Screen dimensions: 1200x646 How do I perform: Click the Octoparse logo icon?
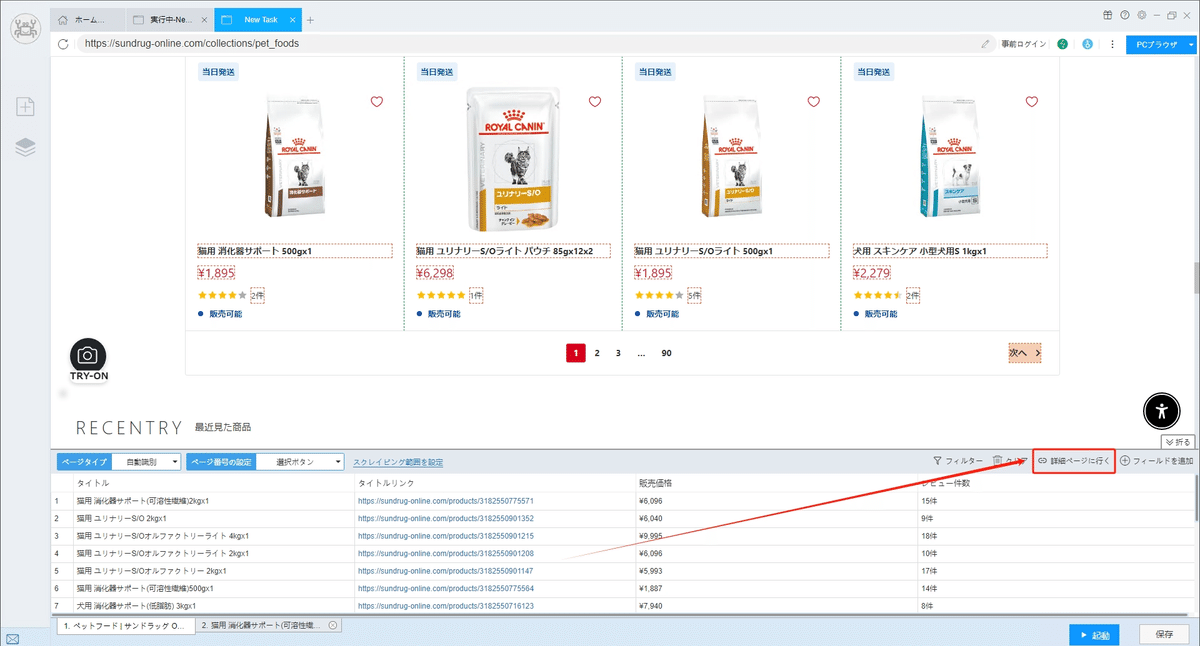pos(25,30)
